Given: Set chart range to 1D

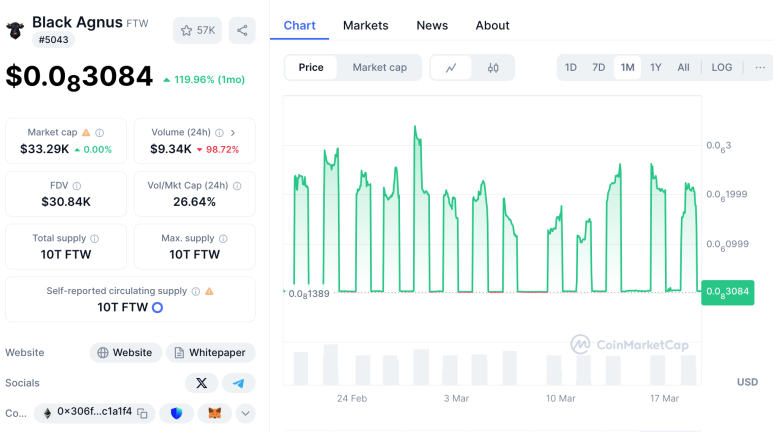Looking at the screenshot, I should (570, 68).
